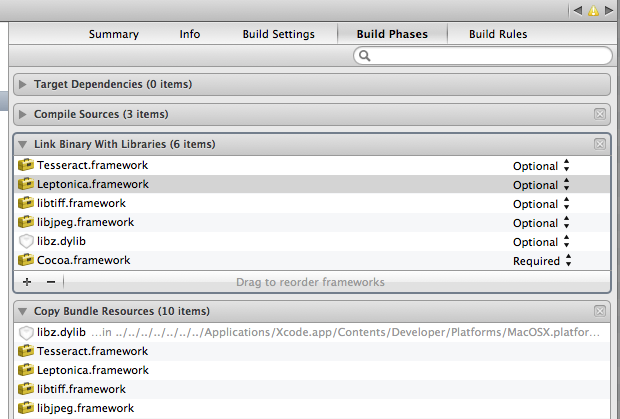Collapse the Copy Bundle Resources section

[23, 311]
